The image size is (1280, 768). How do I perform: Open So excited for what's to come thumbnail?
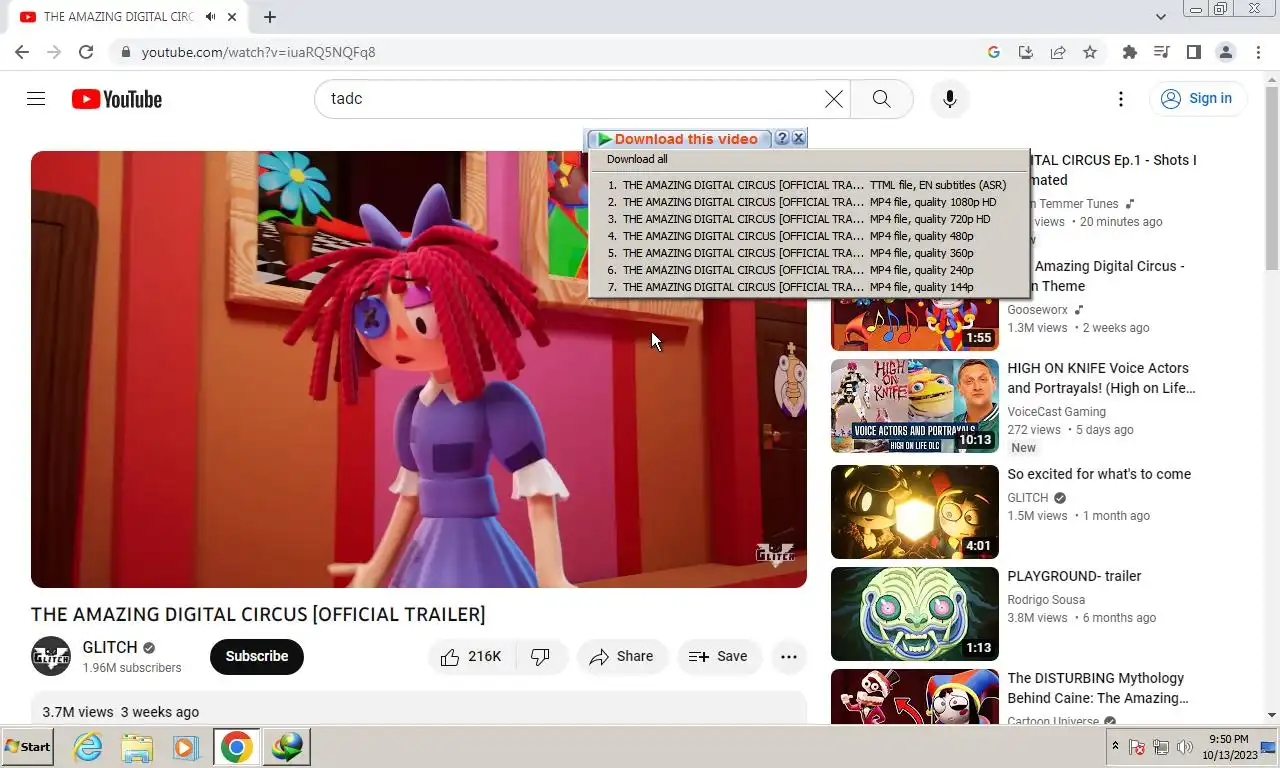coord(915,512)
